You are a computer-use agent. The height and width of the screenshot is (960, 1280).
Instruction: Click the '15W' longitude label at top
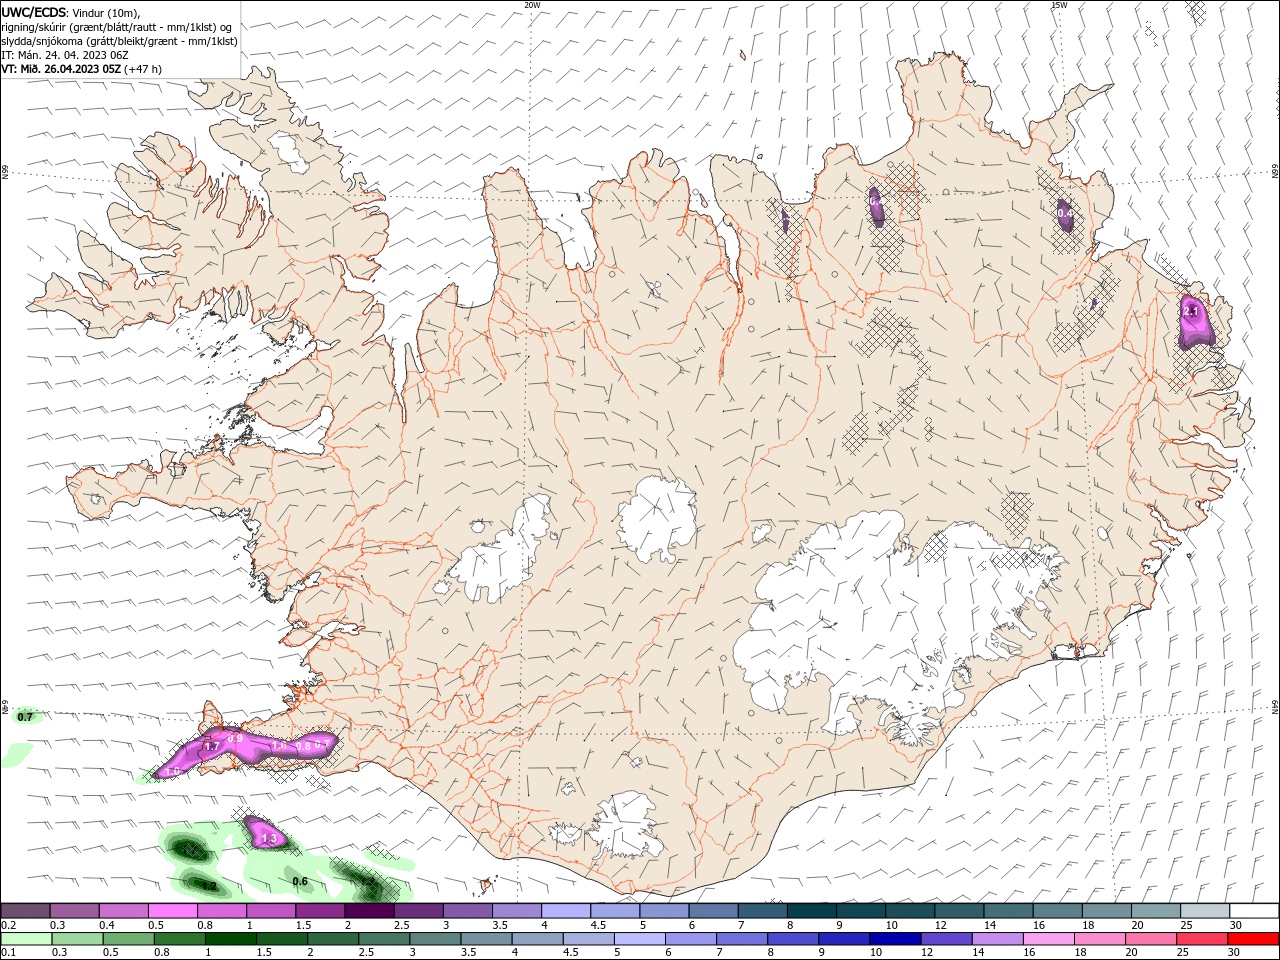click(1059, 5)
